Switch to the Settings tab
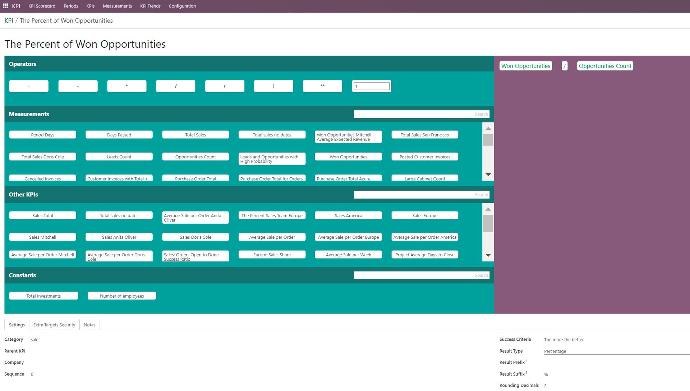This screenshot has height=391, width=690. point(17,325)
